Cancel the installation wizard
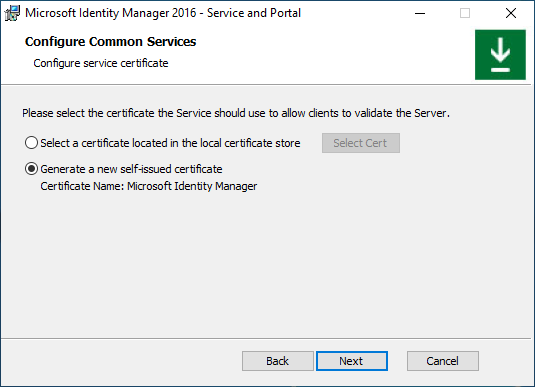The height and width of the screenshot is (387, 535). tap(443, 361)
